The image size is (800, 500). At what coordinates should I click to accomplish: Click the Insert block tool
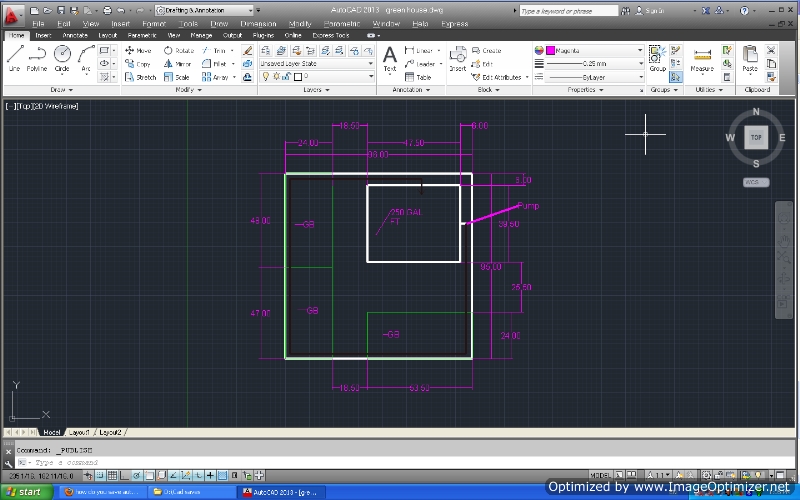pos(458,58)
